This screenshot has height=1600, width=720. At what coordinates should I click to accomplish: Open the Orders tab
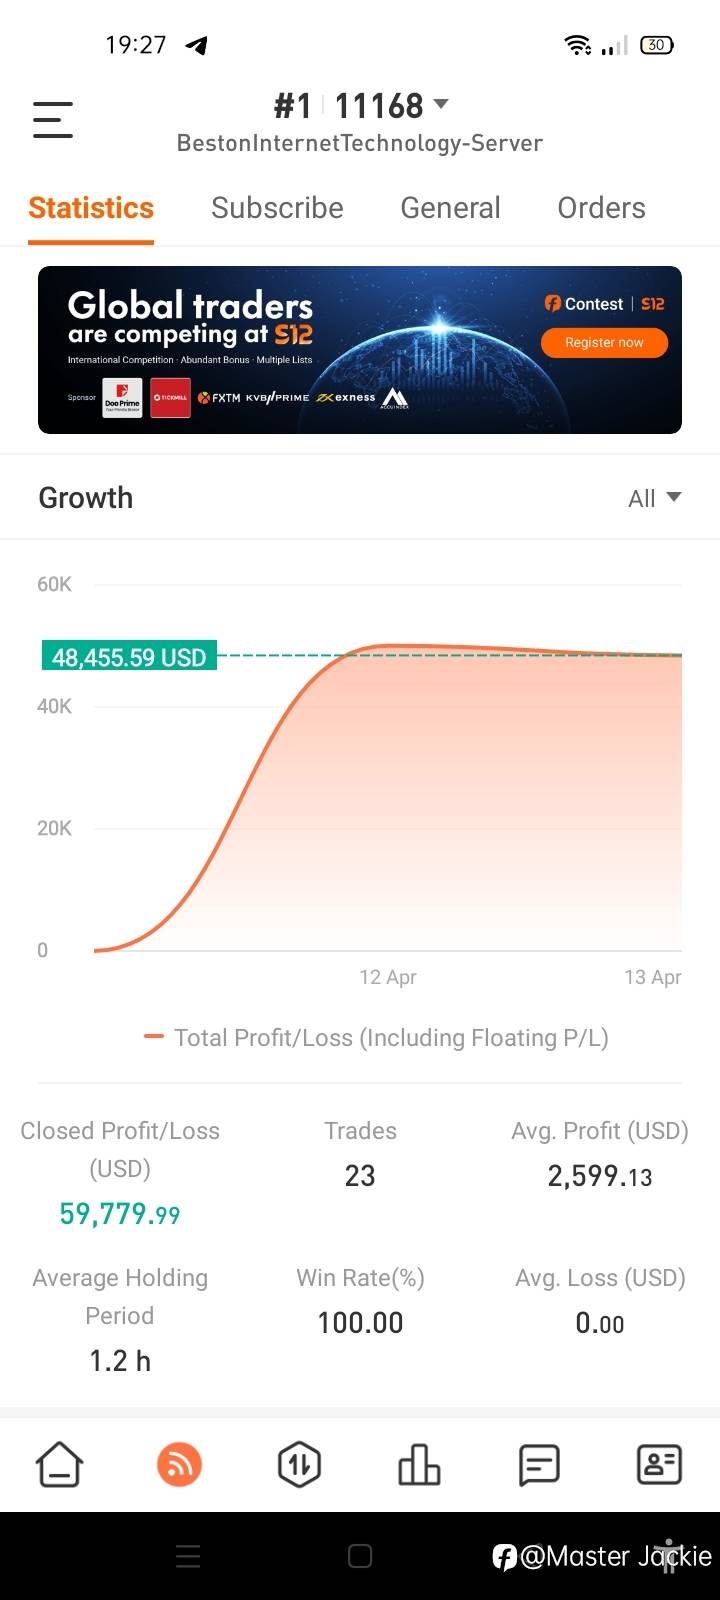601,208
